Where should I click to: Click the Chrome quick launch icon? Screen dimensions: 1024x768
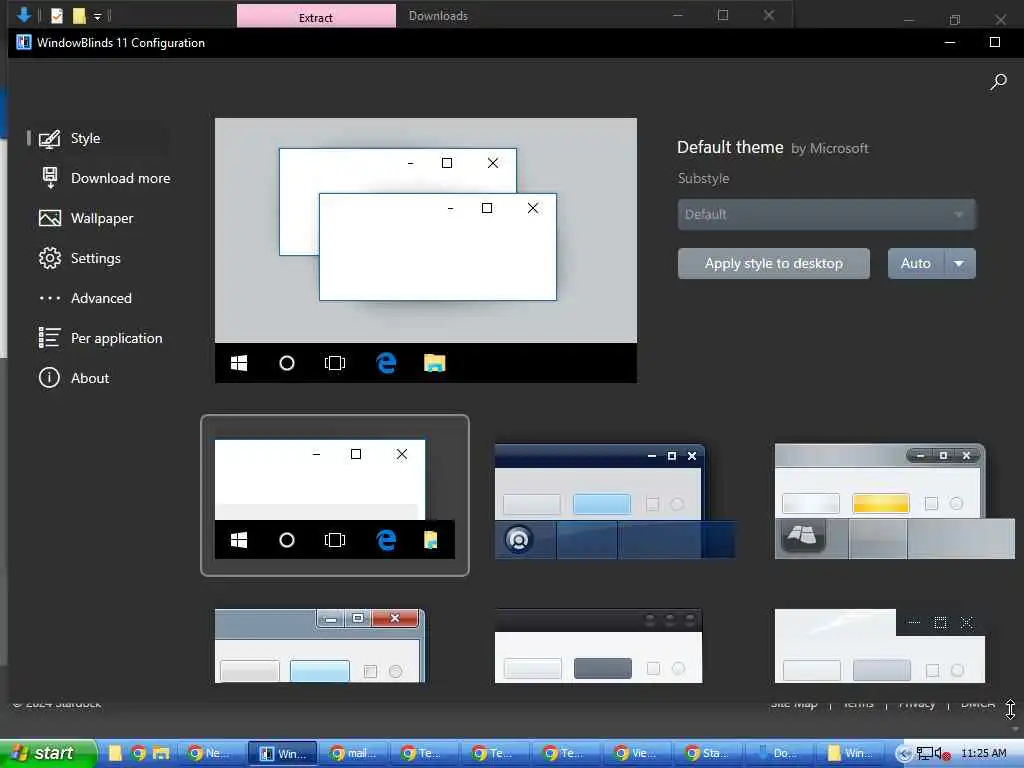pyautogui.click(x=138, y=753)
